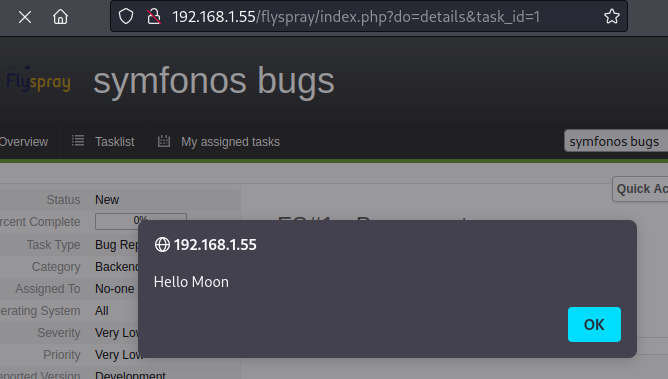This screenshot has height=379, width=668.
Task: Click the Percent Complete progress bar
Action: pyautogui.click(x=141, y=221)
